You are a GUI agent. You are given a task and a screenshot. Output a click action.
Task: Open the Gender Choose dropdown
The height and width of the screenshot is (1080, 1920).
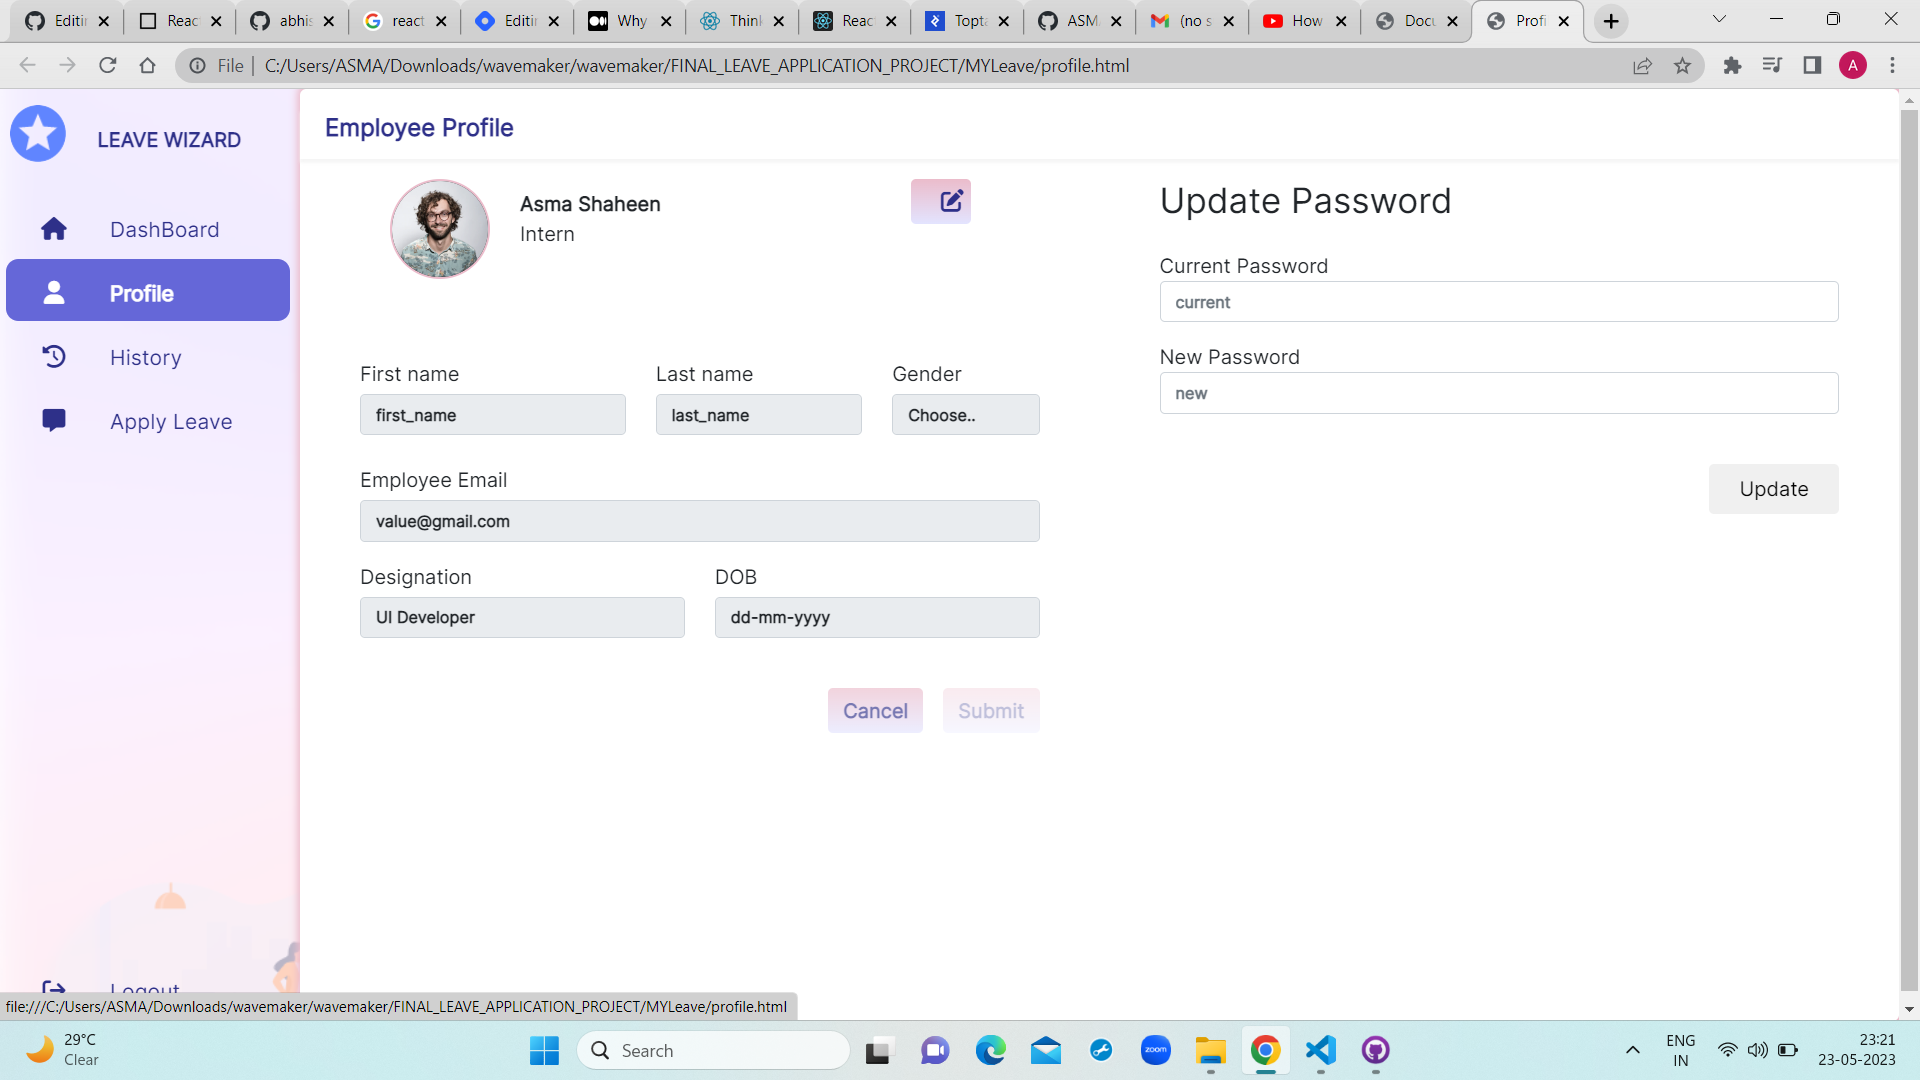coord(964,414)
